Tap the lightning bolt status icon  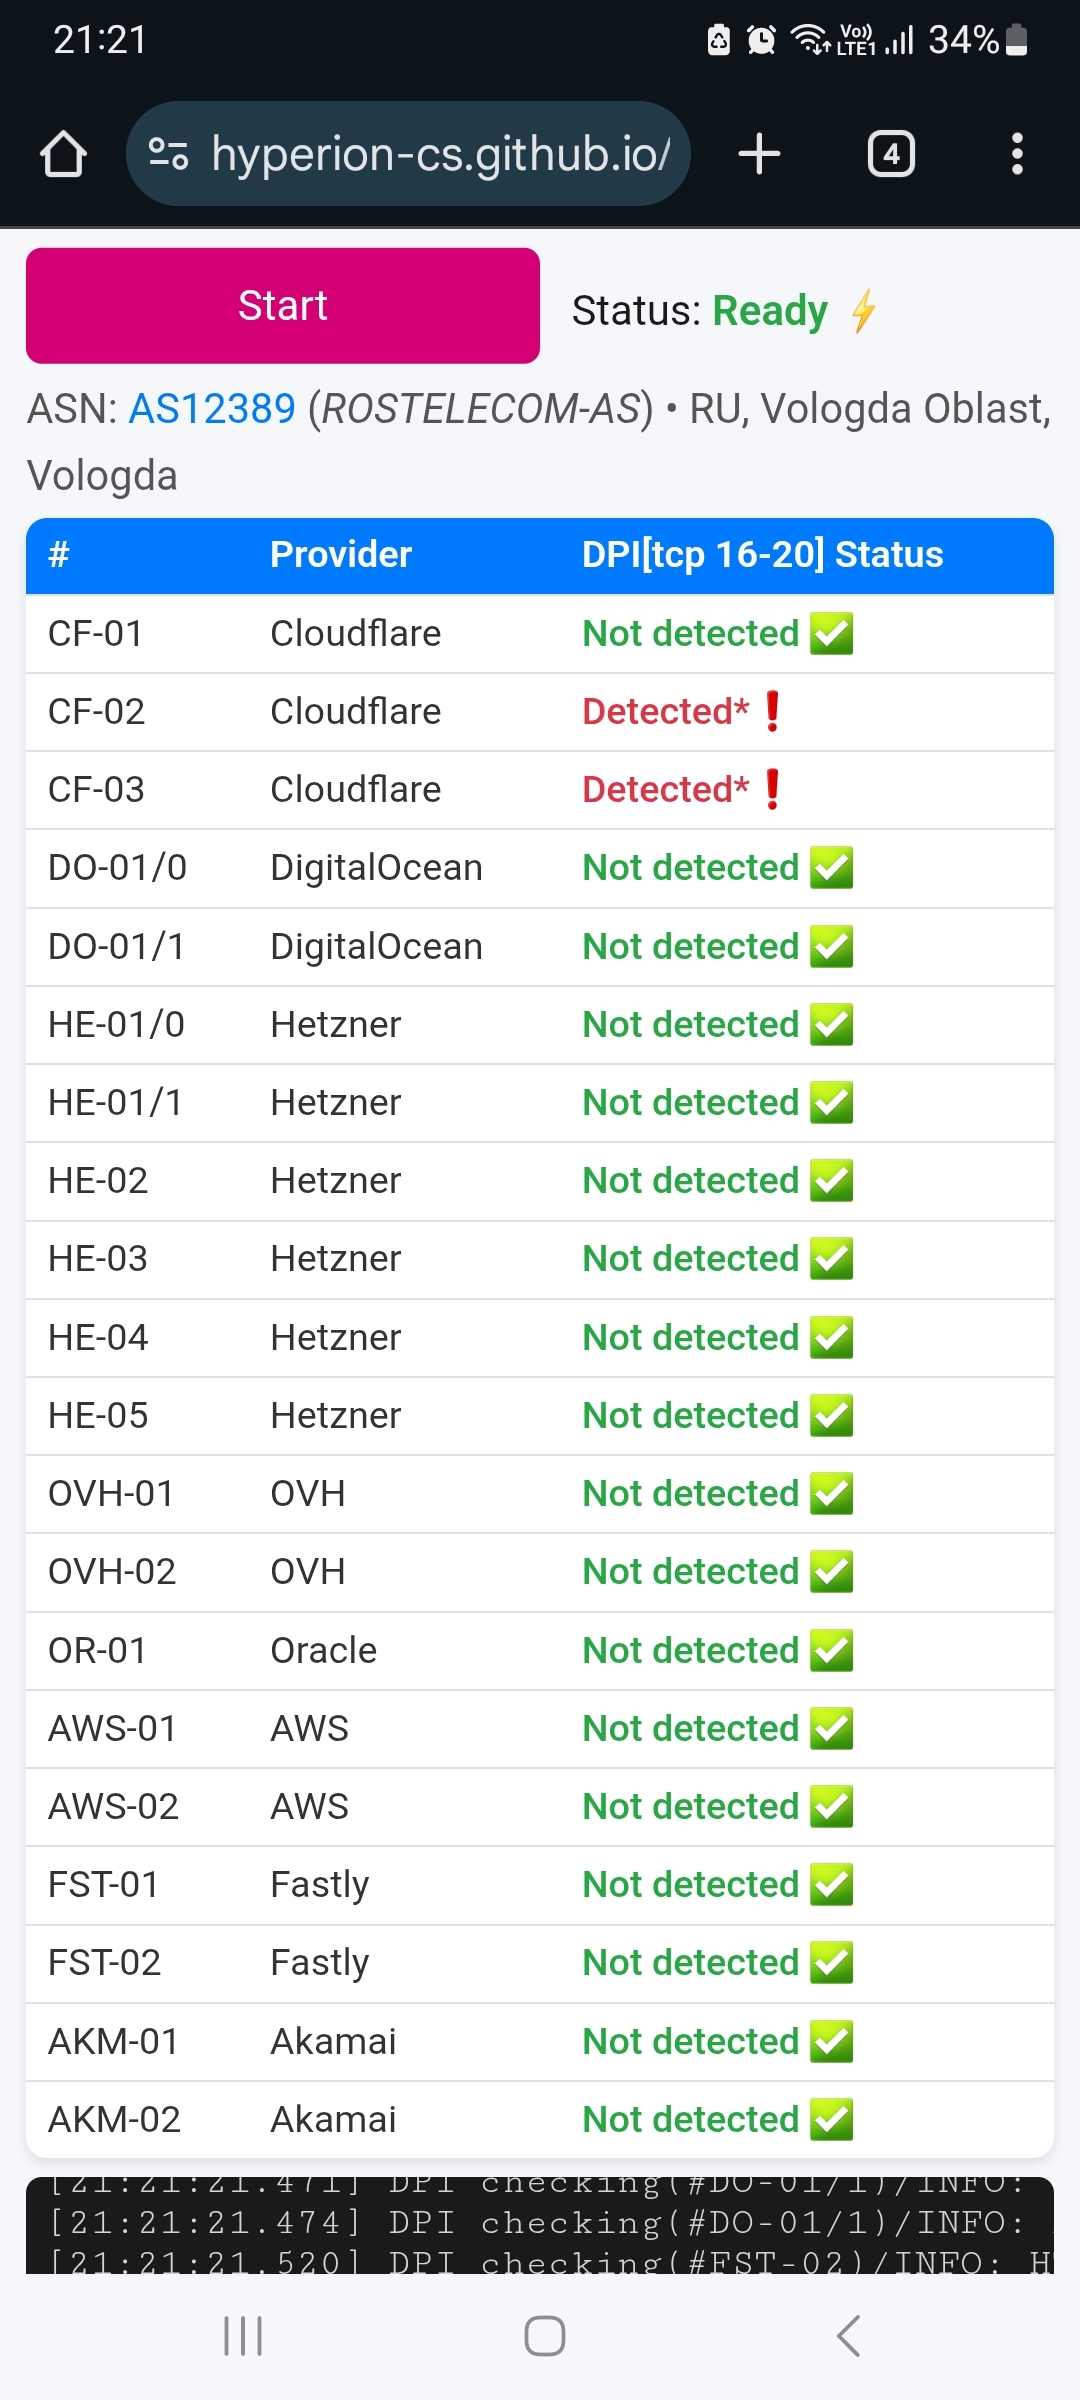(864, 310)
